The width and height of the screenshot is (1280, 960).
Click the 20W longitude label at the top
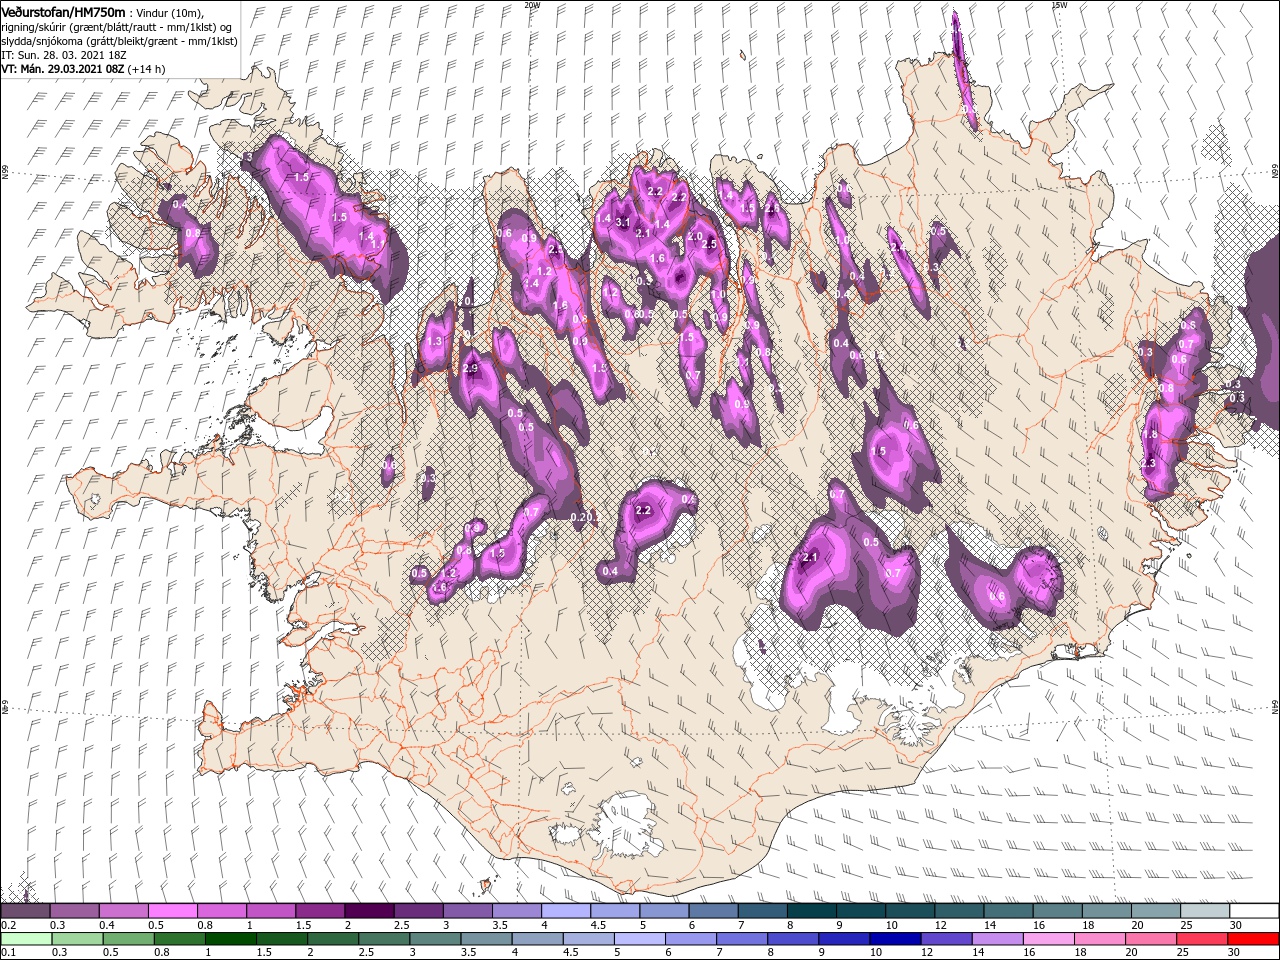pyautogui.click(x=532, y=5)
